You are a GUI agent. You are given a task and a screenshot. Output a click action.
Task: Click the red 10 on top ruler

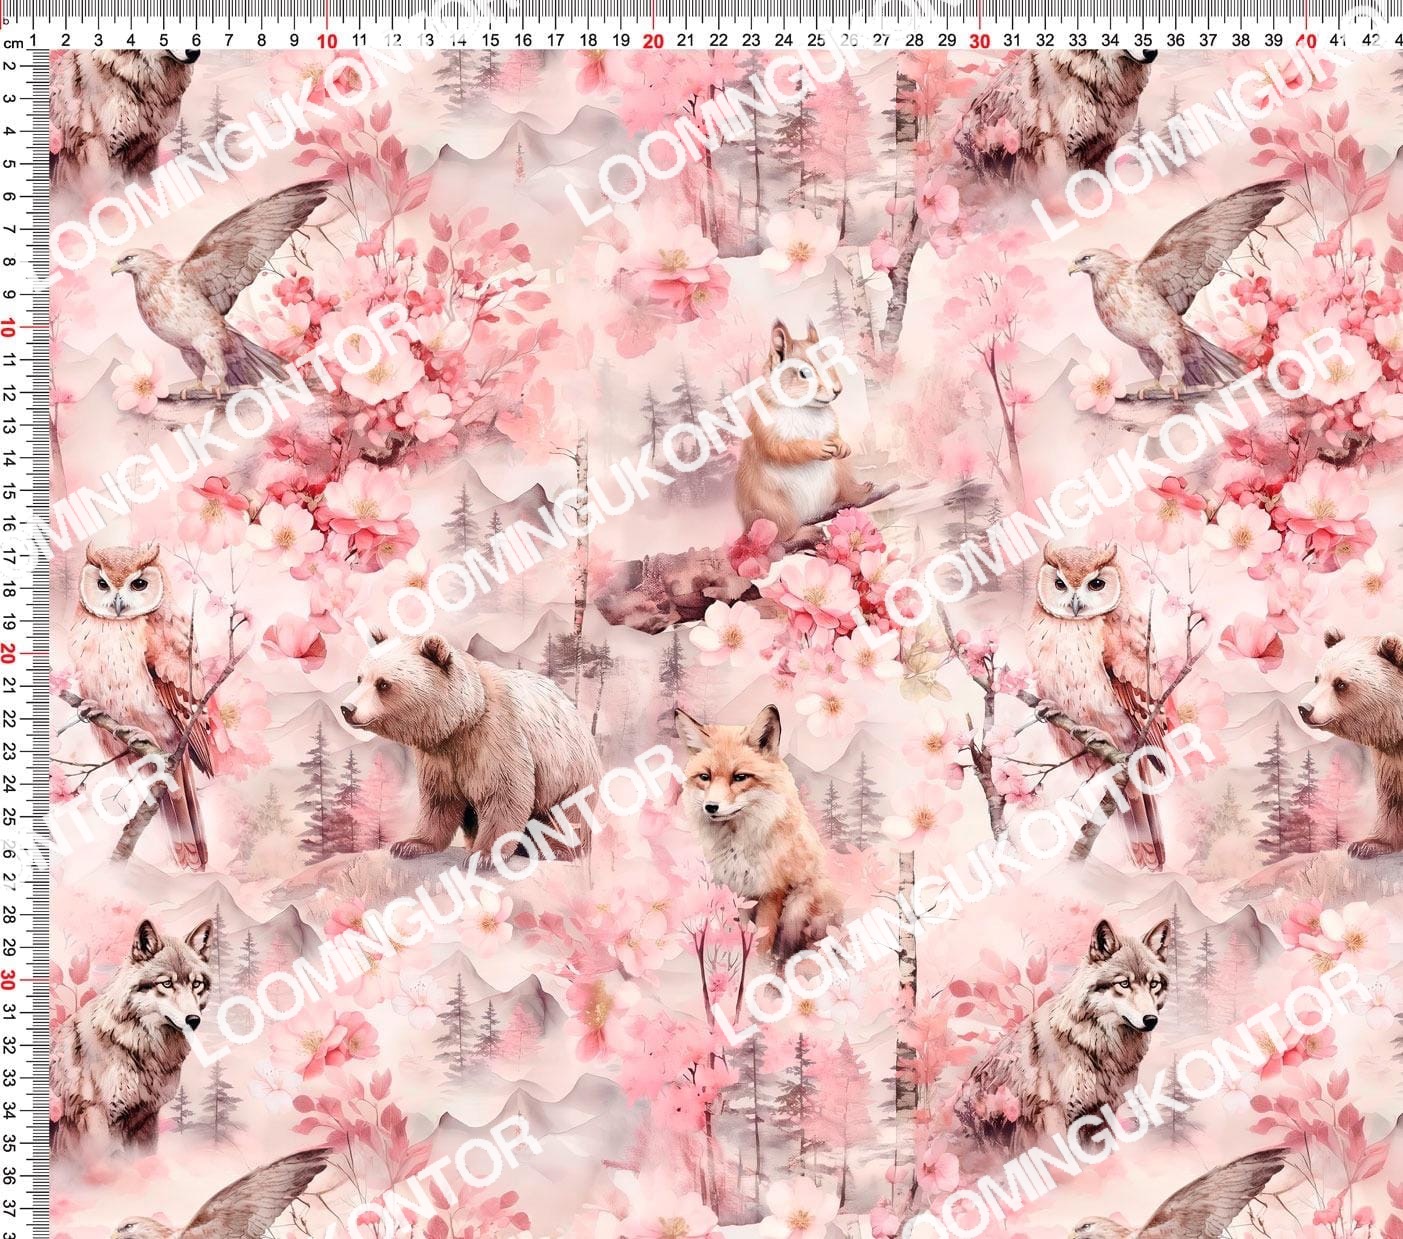(327, 40)
